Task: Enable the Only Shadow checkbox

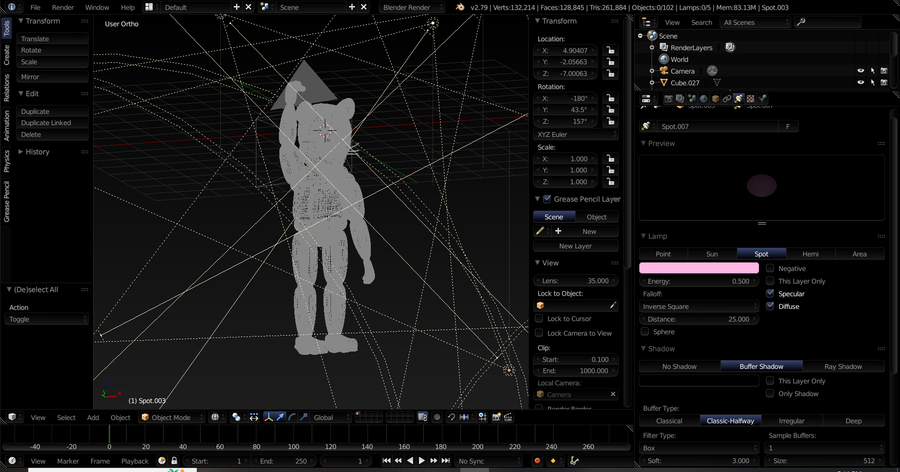Action: (x=770, y=394)
